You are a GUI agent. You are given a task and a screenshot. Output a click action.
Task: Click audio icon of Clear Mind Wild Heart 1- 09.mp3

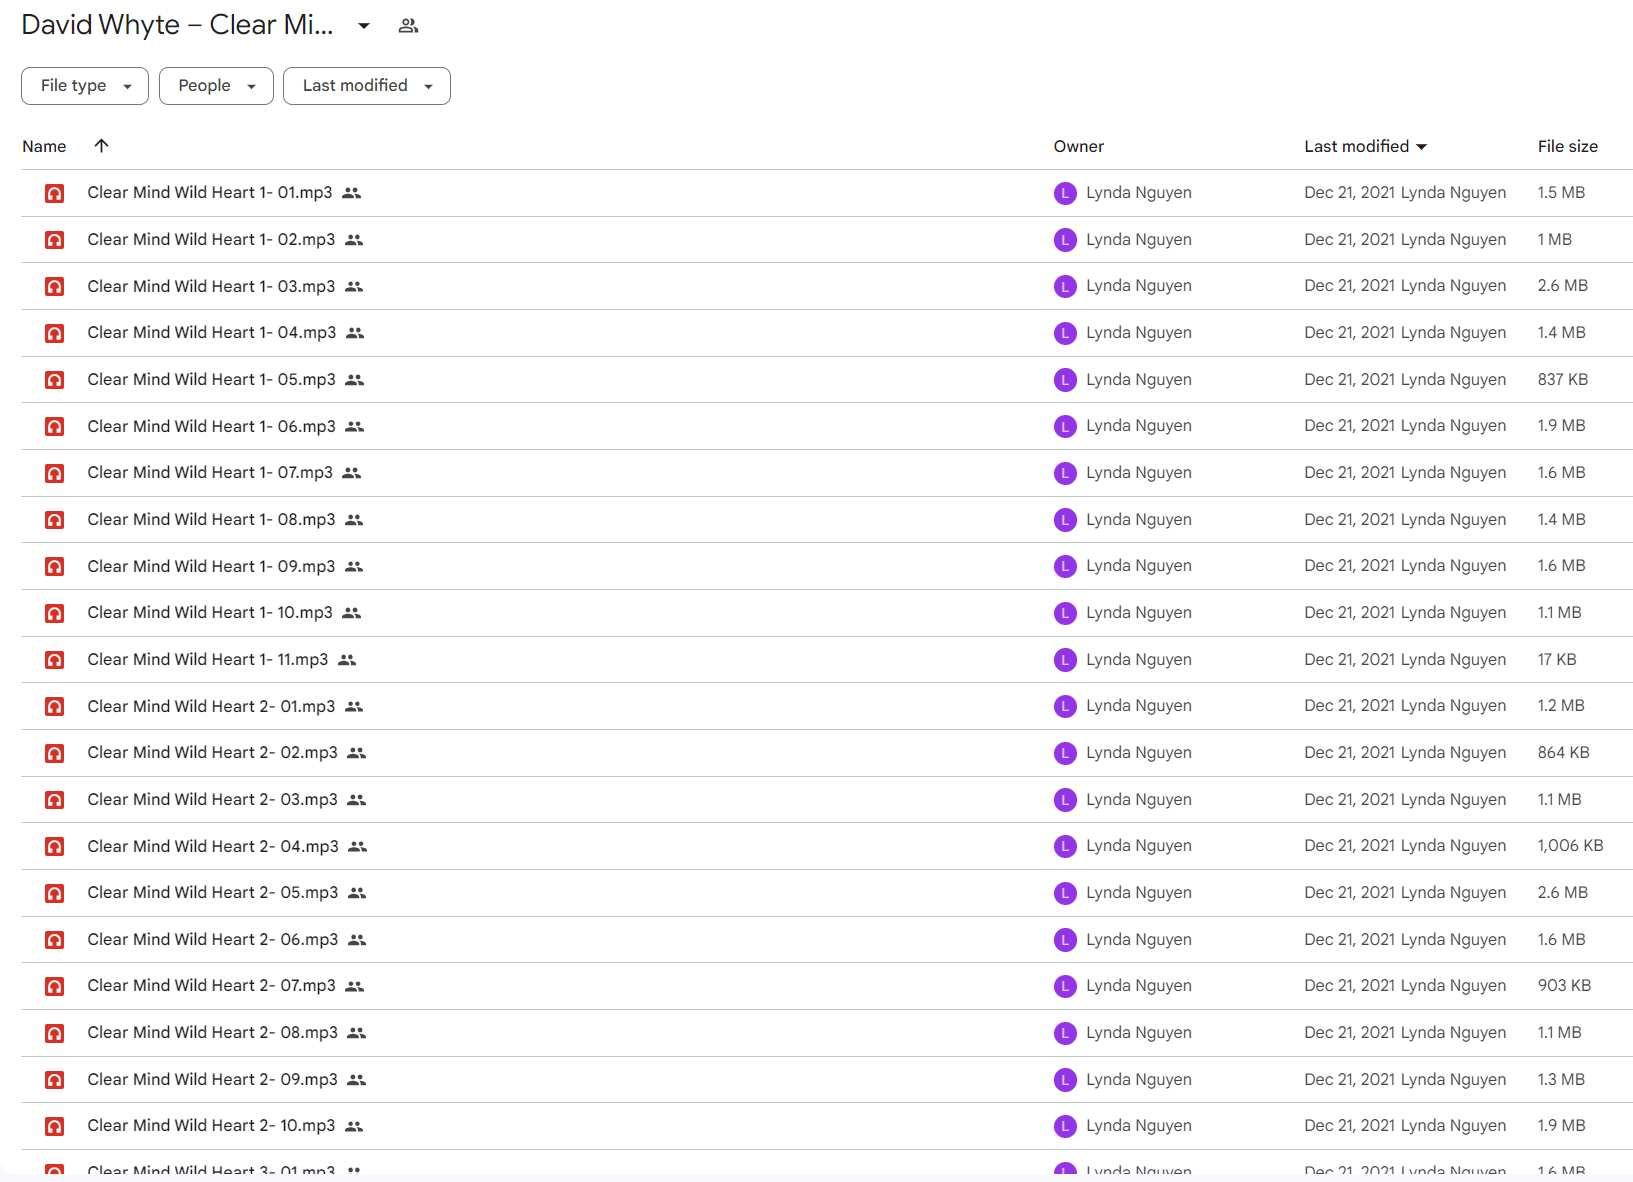pos(55,566)
